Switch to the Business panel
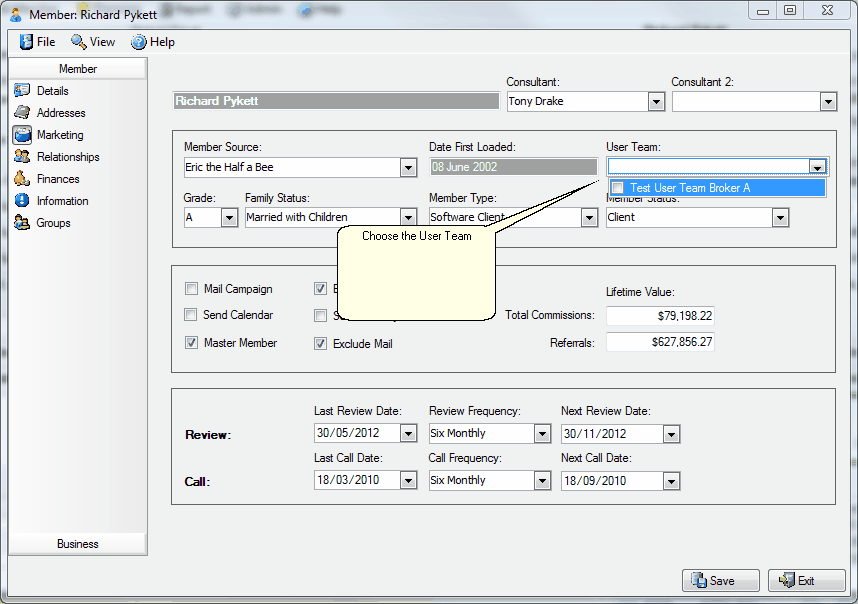The width and height of the screenshot is (858, 604). (78, 544)
